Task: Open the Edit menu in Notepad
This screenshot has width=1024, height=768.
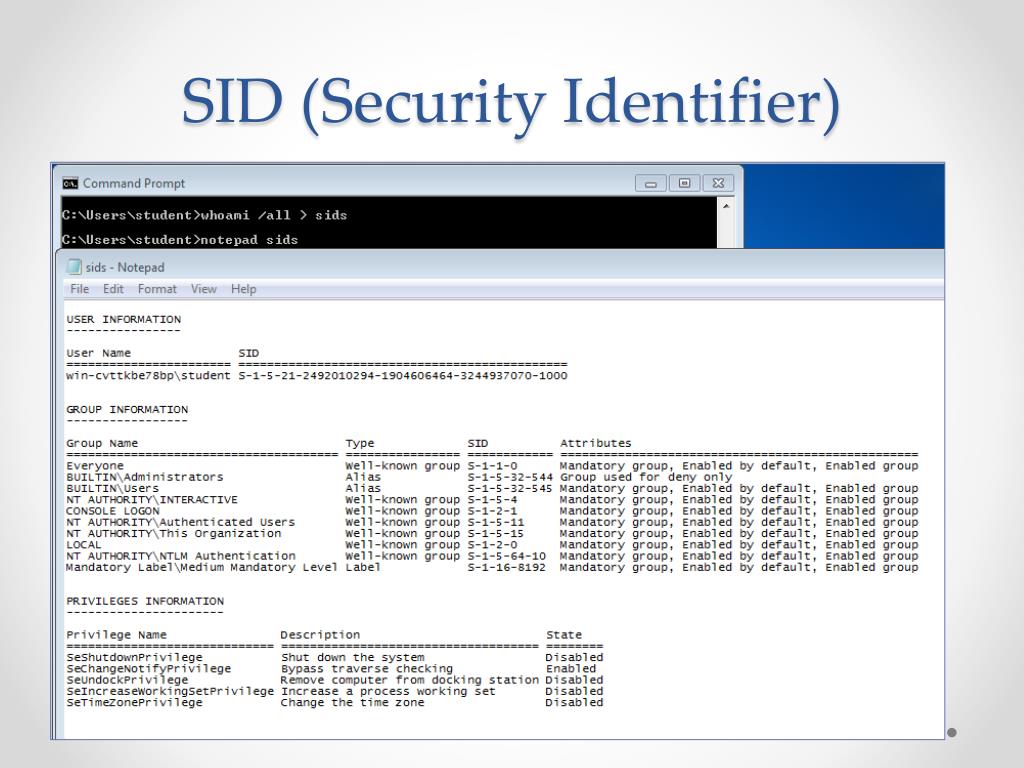Action: pos(113,289)
